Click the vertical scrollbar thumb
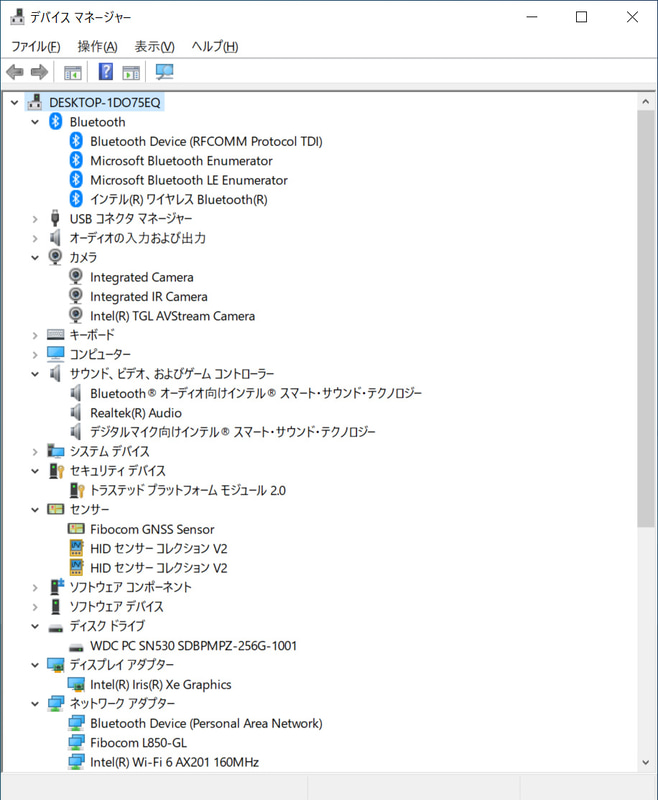658x800 pixels. pyautogui.click(x=646, y=319)
